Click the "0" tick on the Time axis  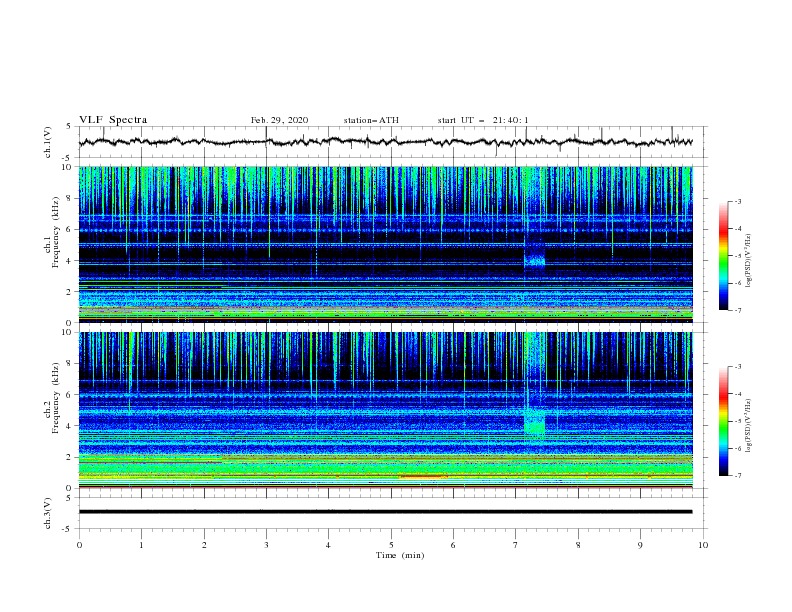pyautogui.click(x=79, y=545)
